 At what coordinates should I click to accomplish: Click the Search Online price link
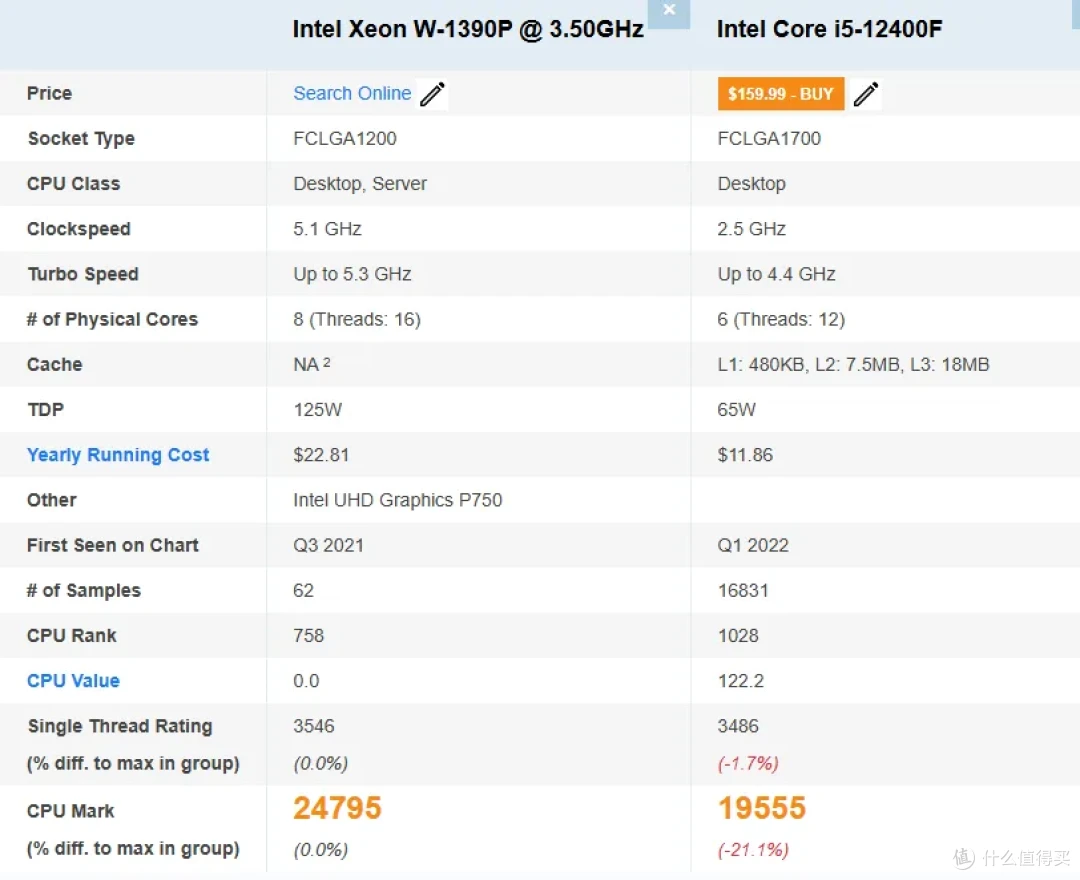[x=352, y=93]
